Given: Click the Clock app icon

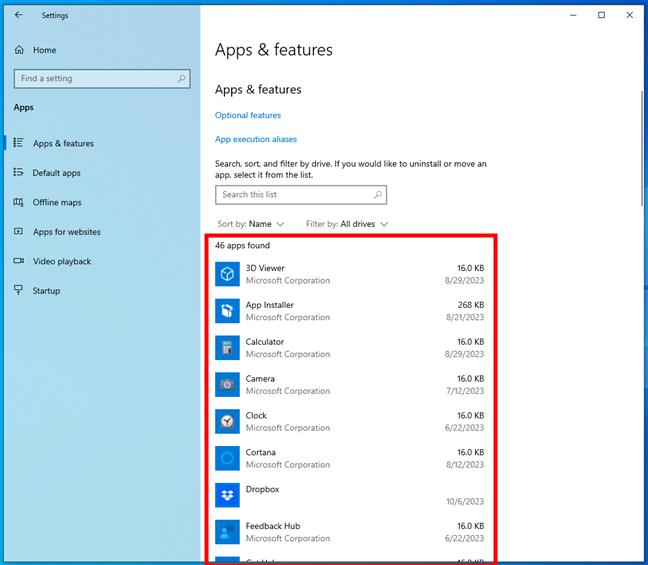Looking at the screenshot, I should click(227, 421).
